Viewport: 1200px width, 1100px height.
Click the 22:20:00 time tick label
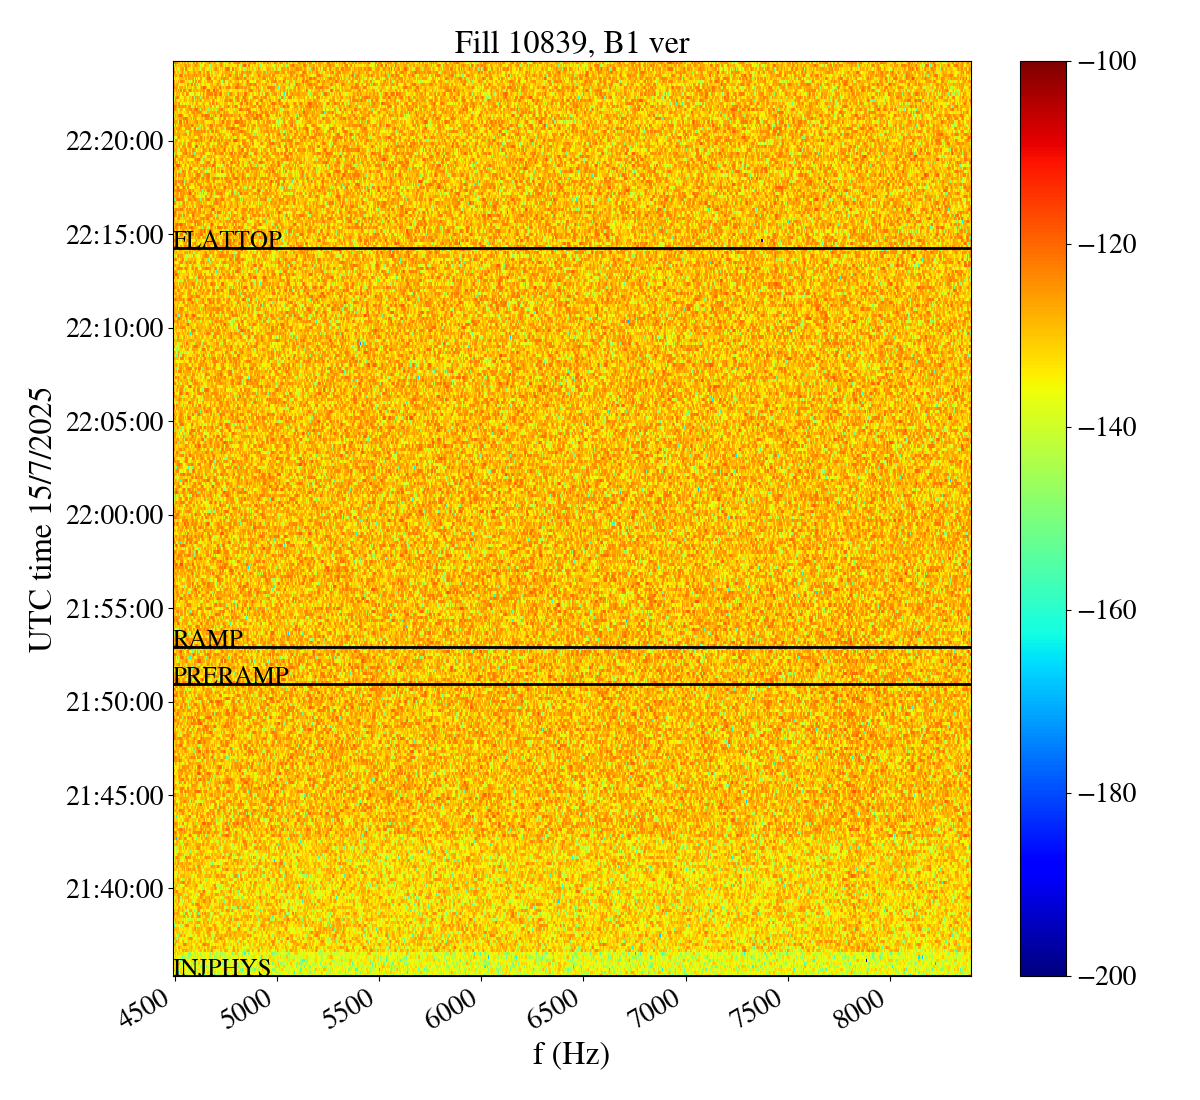click(114, 141)
